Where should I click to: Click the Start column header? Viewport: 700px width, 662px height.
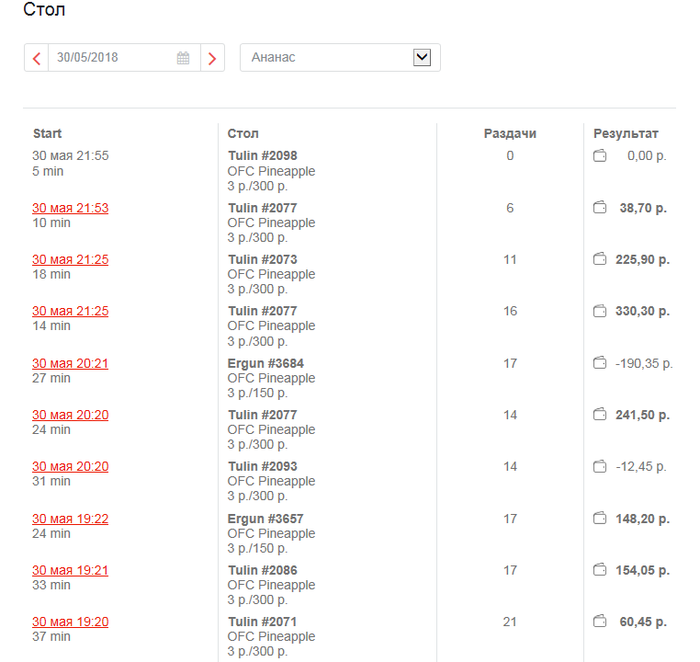click(47, 134)
